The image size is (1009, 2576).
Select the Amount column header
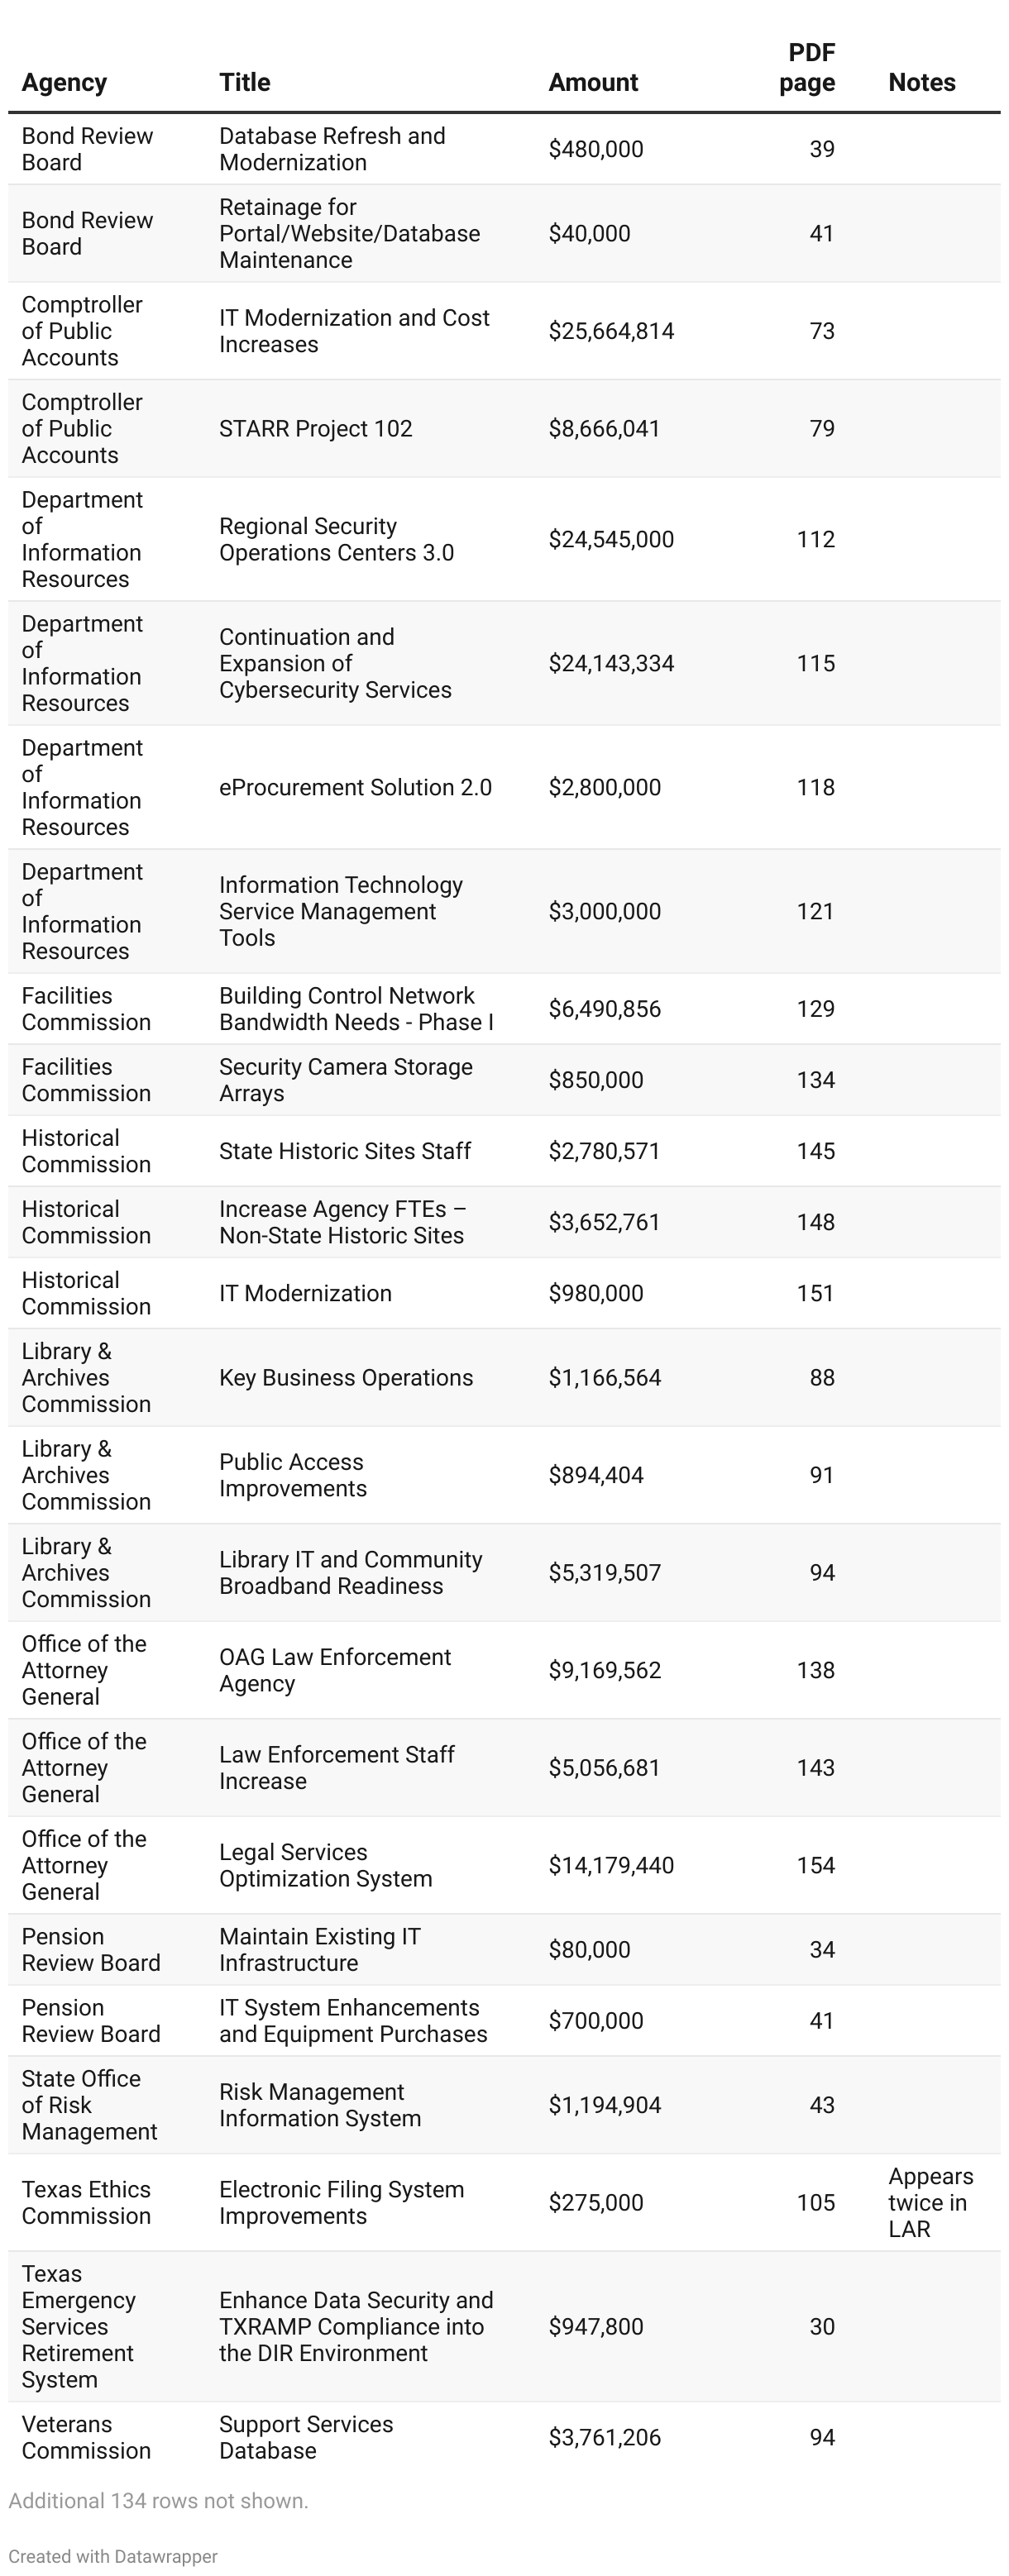click(593, 82)
